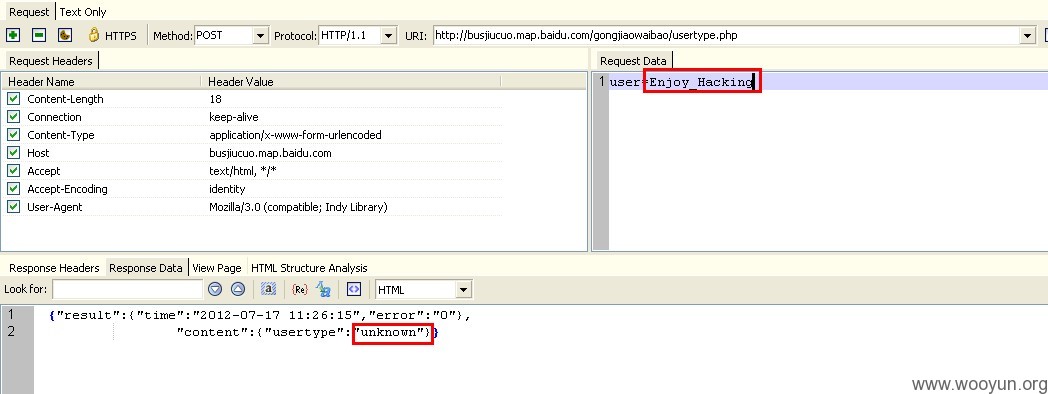Click the match case search icon

tap(323, 290)
